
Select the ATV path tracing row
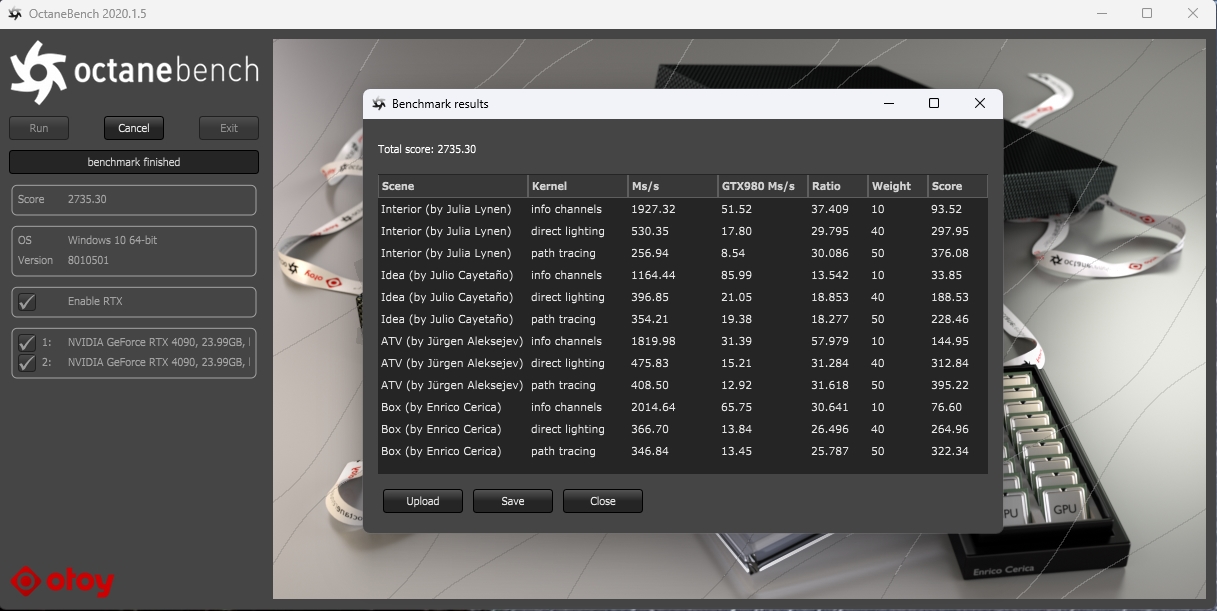point(683,385)
